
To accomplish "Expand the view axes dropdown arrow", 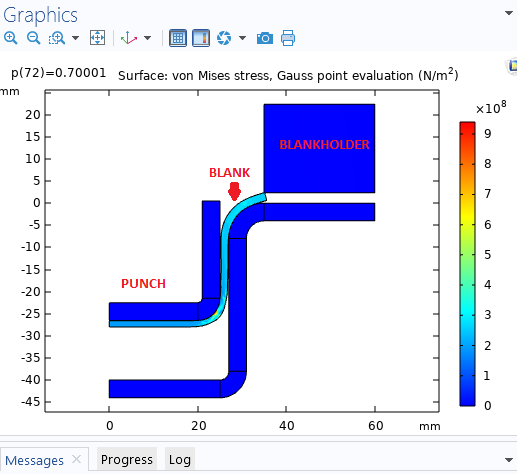I will (x=147, y=38).
